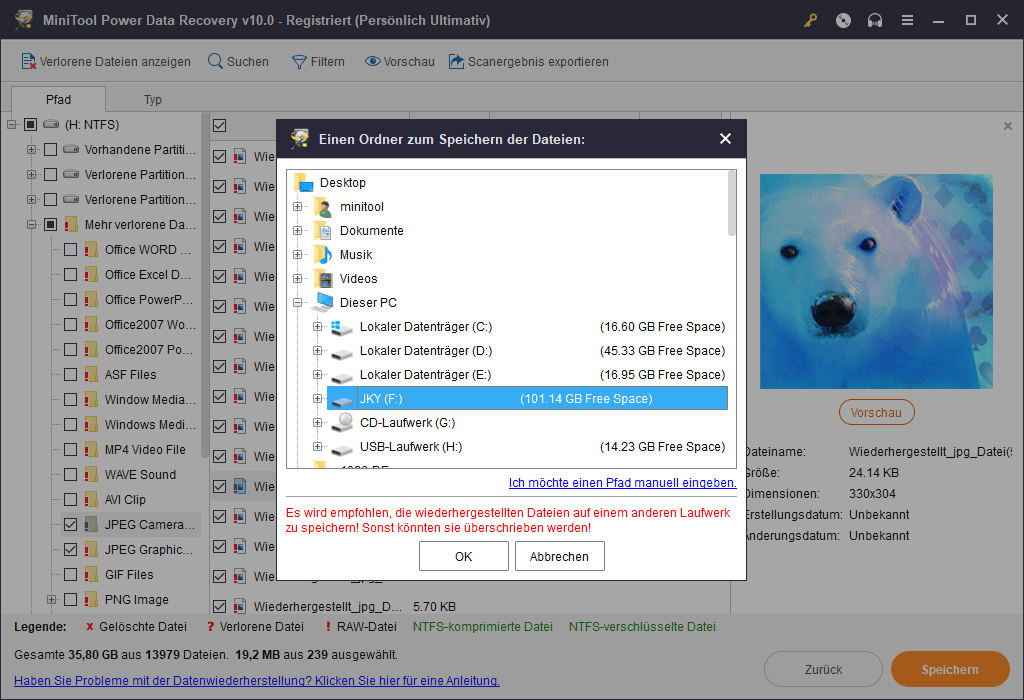This screenshot has width=1024, height=700.
Task: Click the Vorschau eye icon in toolbar
Action: pyautogui.click(x=372, y=62)
